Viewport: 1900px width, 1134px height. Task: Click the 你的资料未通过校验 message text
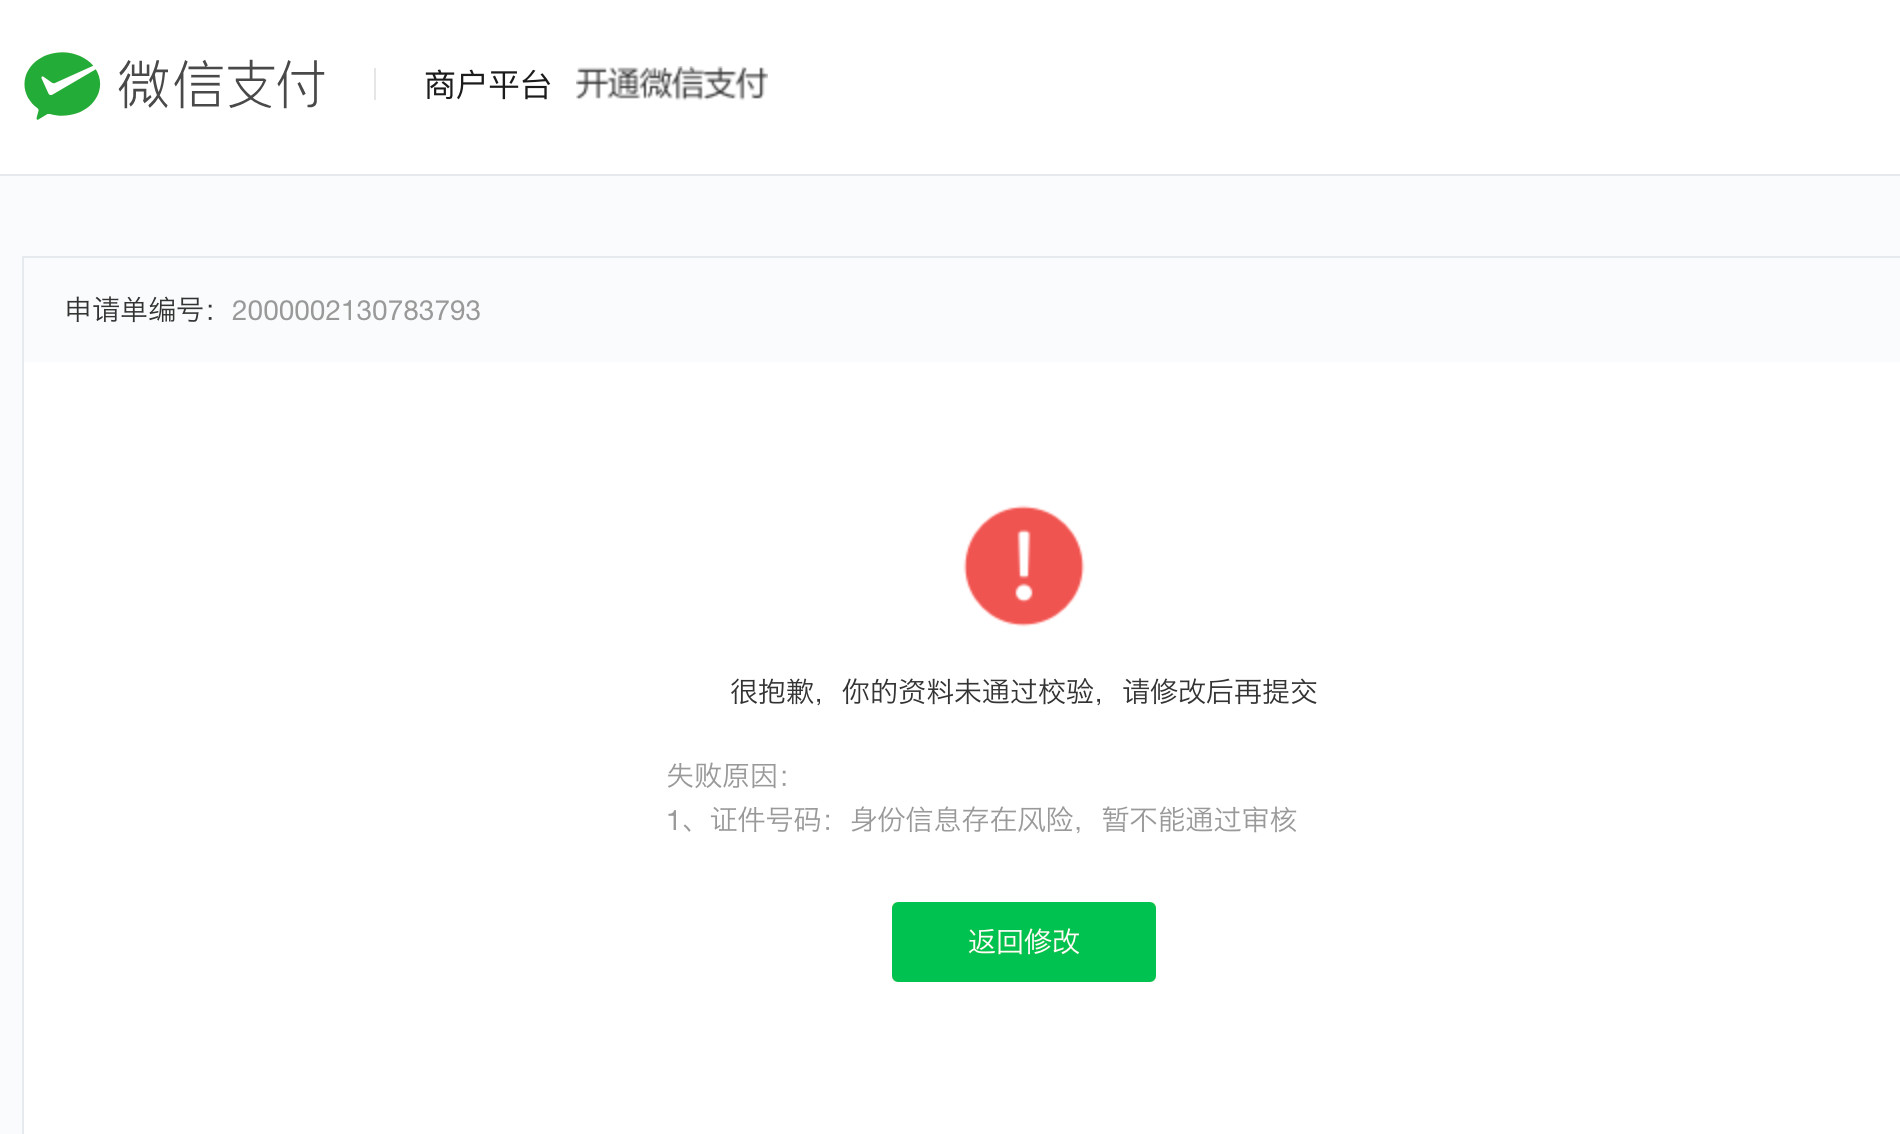click(968, 691)
